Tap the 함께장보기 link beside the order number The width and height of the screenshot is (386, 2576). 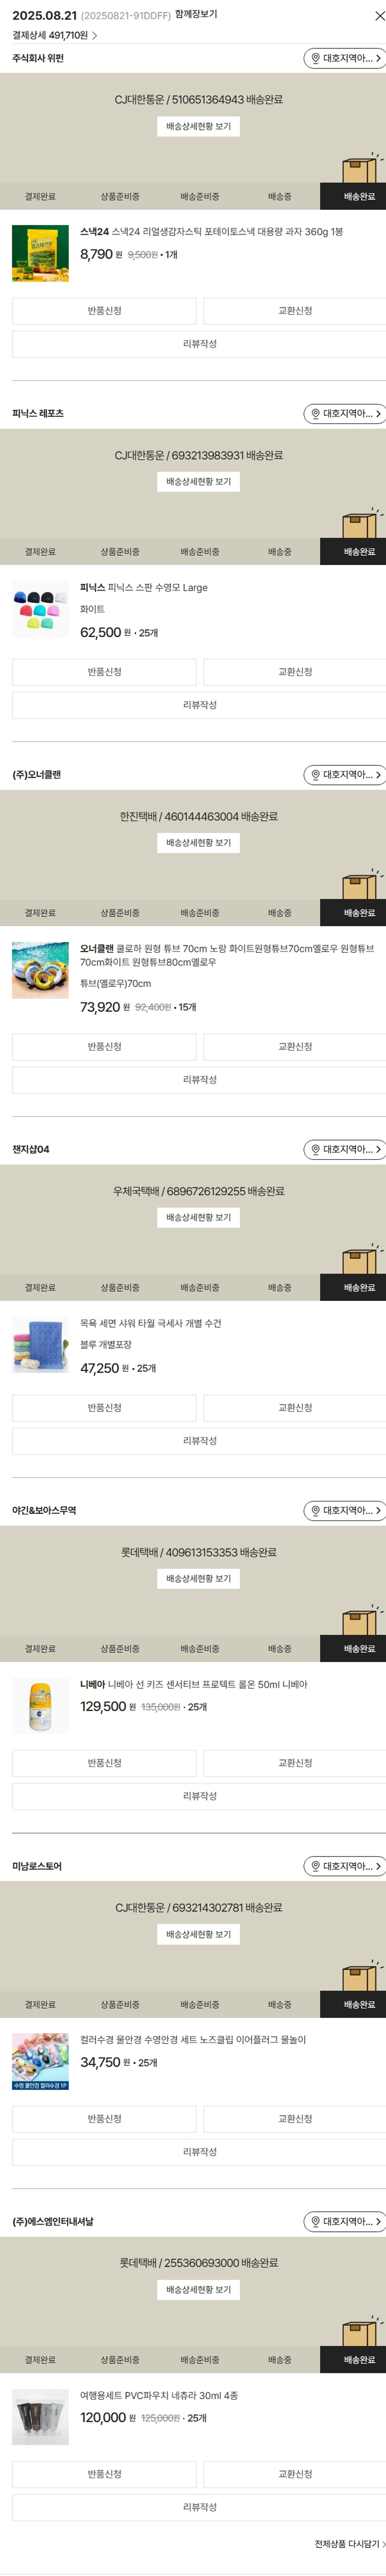pos(196,15)
